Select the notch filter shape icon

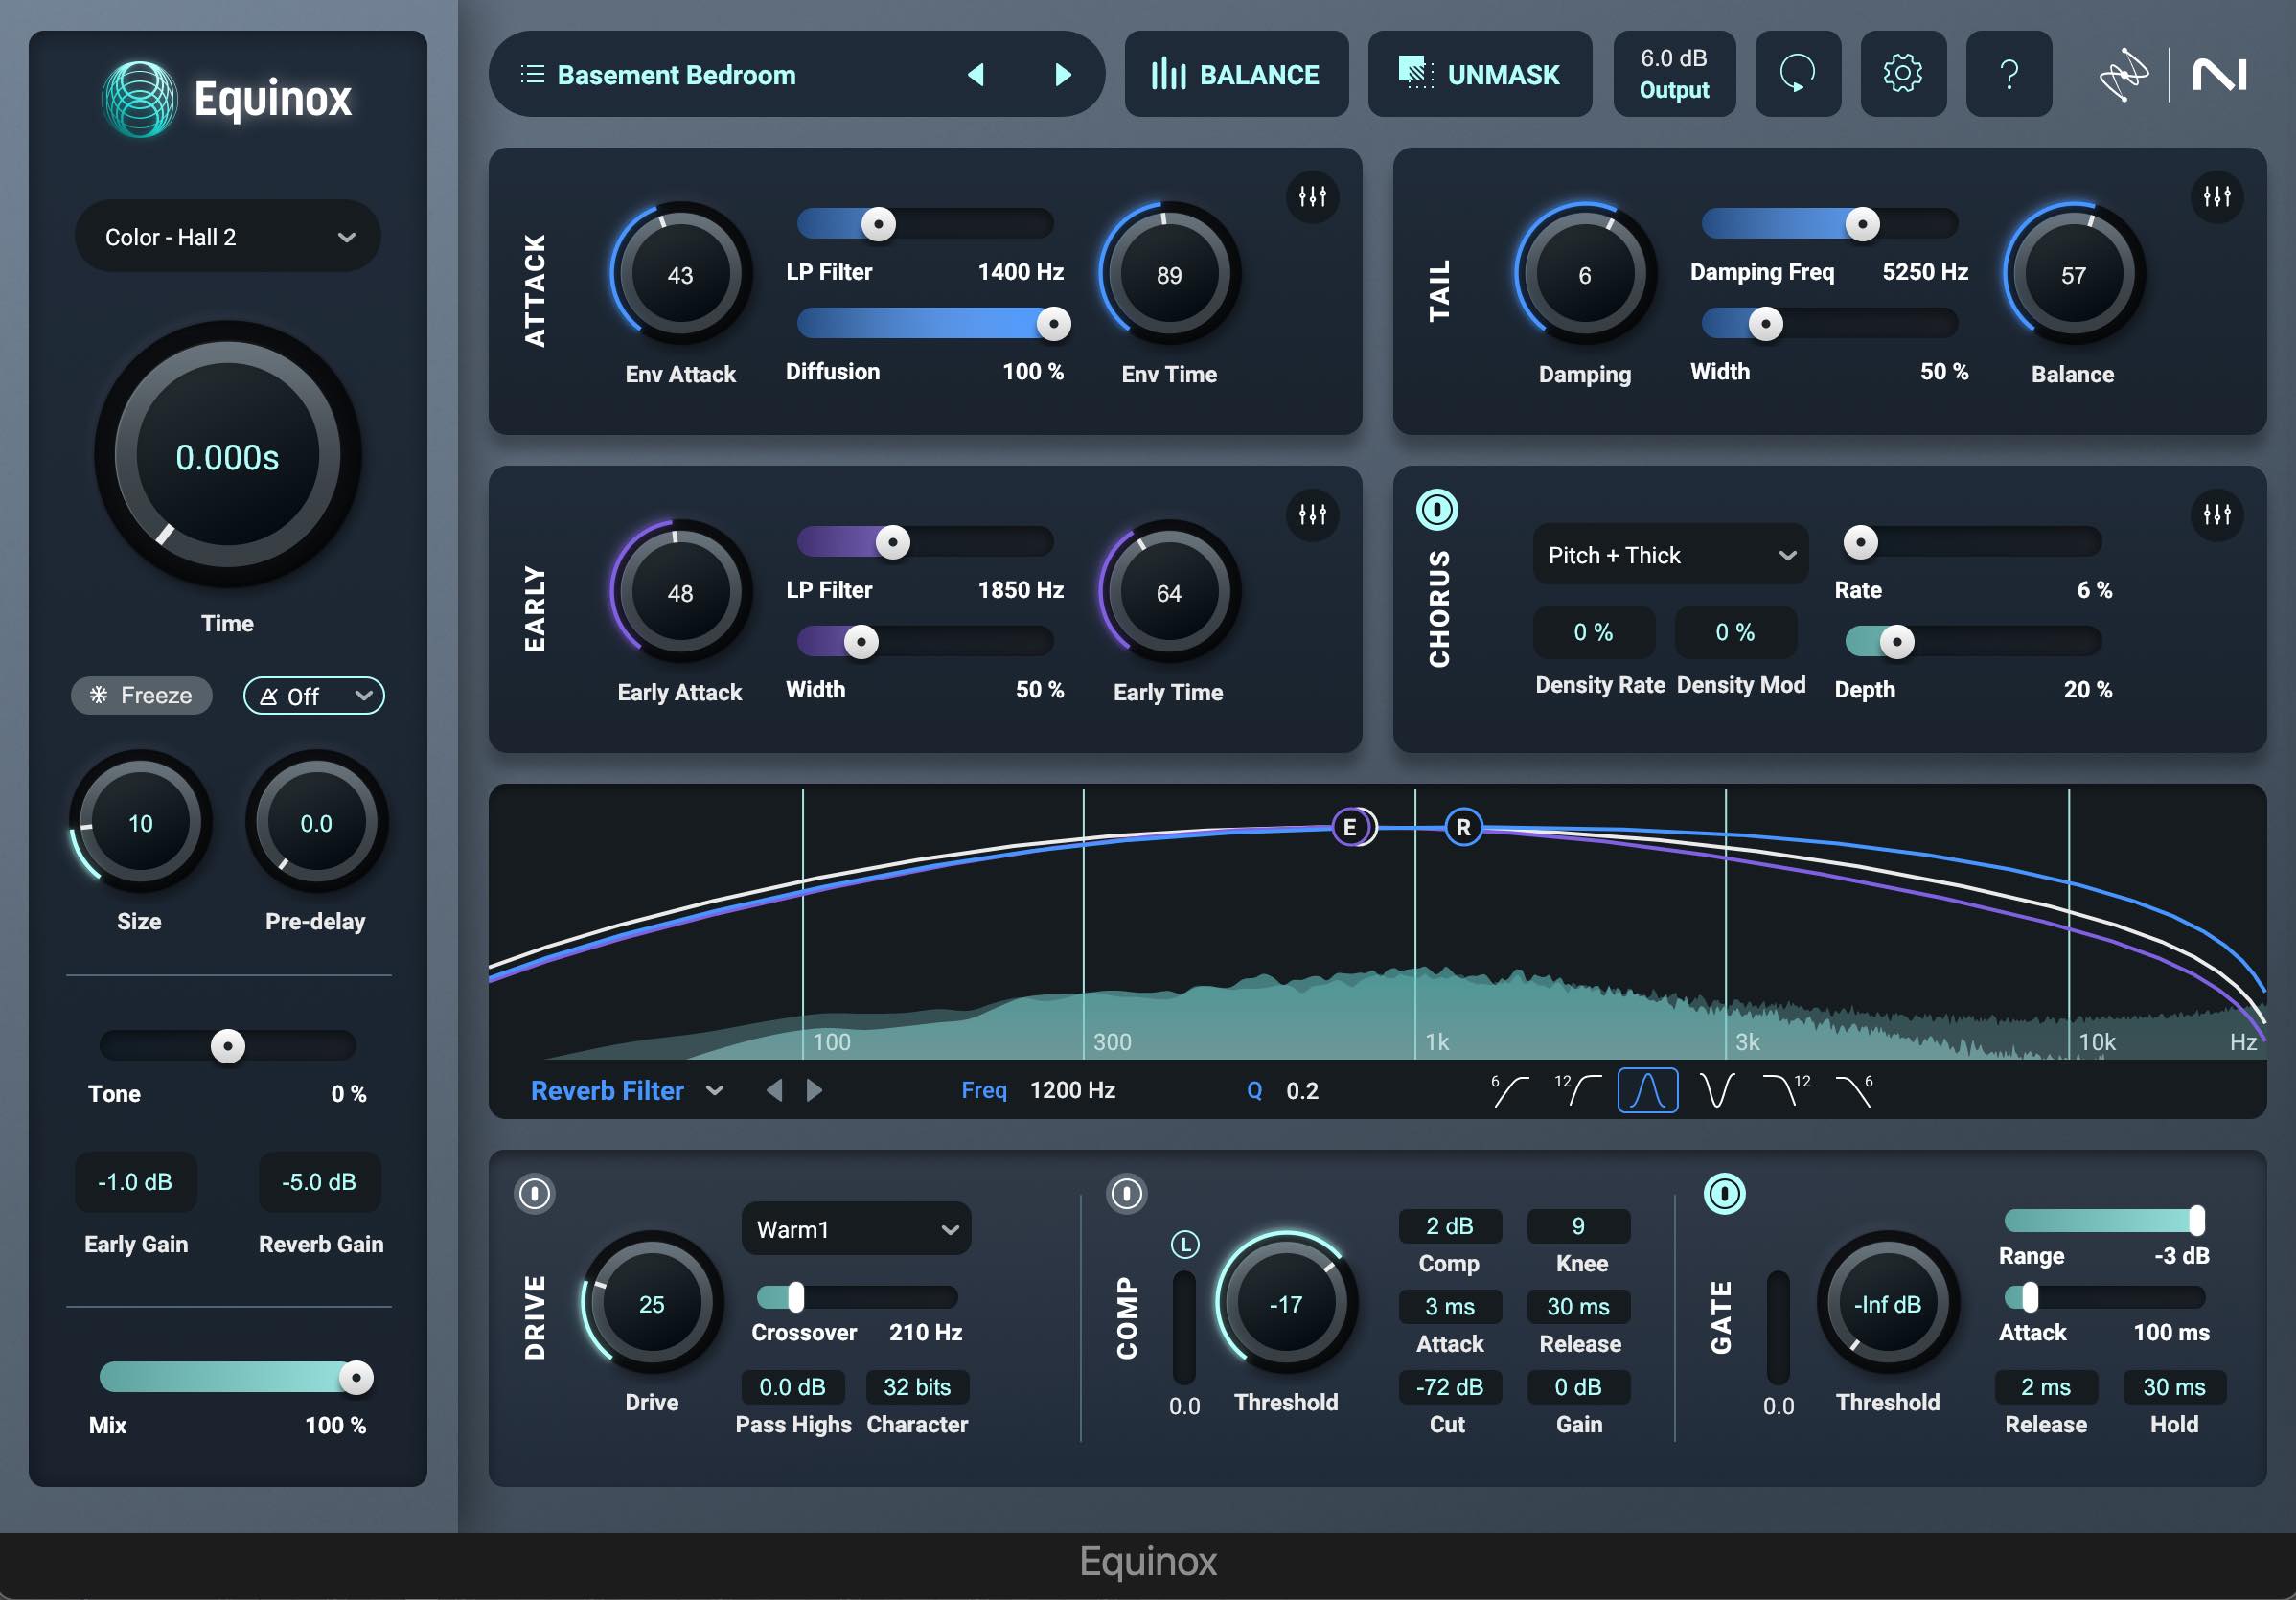click(1716, 1090)
